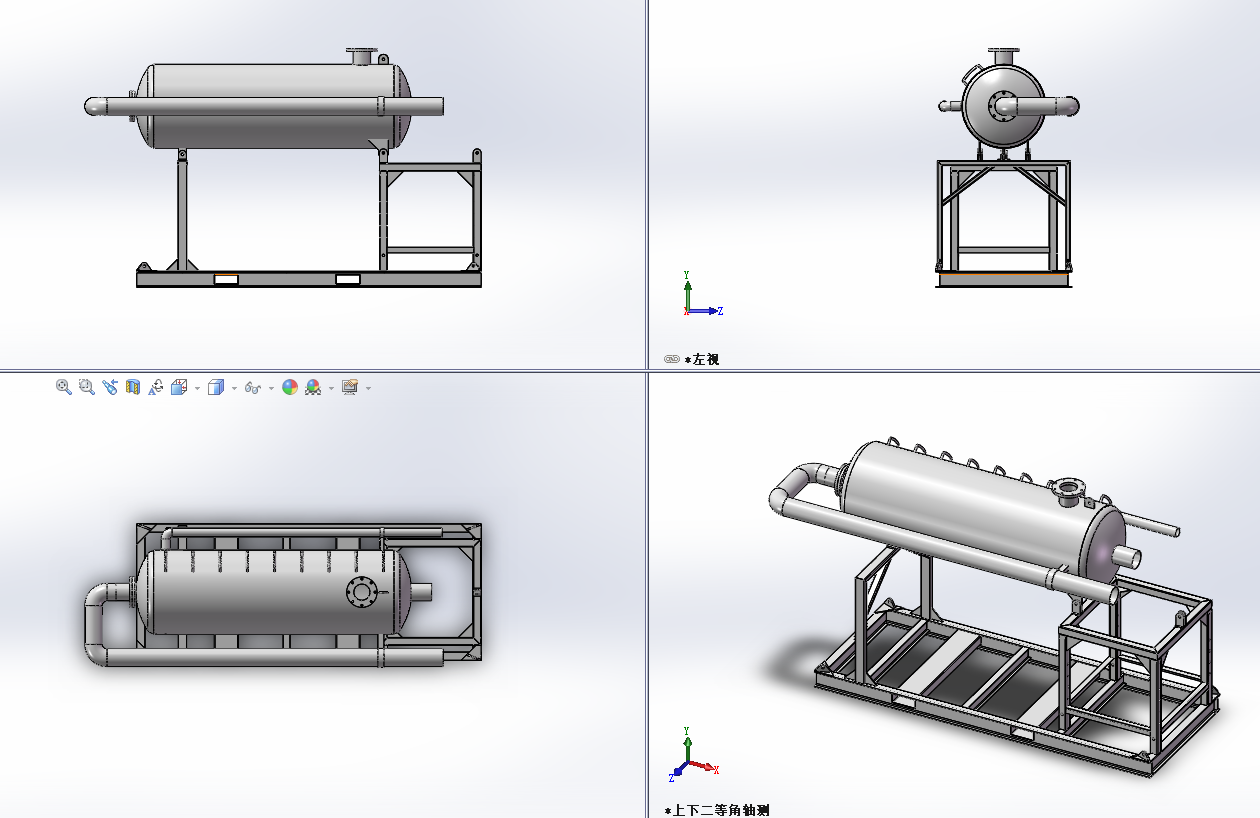Click the Edit Appearance color ball icon

[x=290, y=387]
